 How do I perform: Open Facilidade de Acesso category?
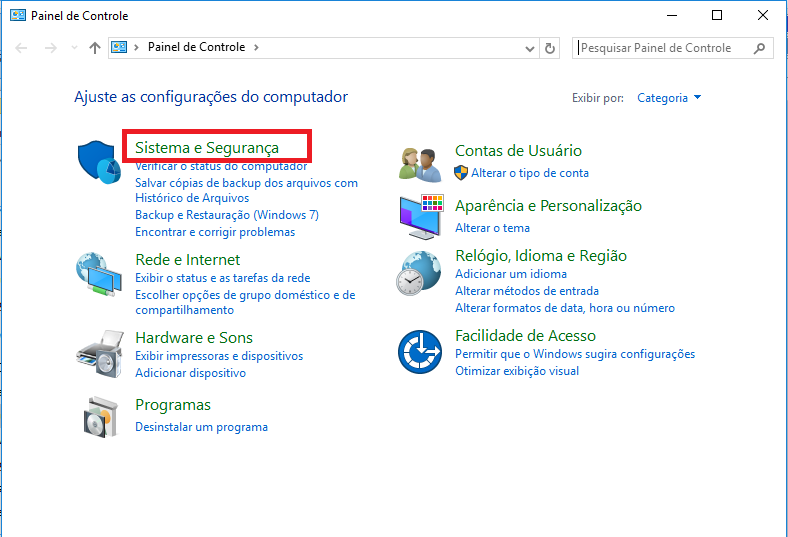(525, 336)
